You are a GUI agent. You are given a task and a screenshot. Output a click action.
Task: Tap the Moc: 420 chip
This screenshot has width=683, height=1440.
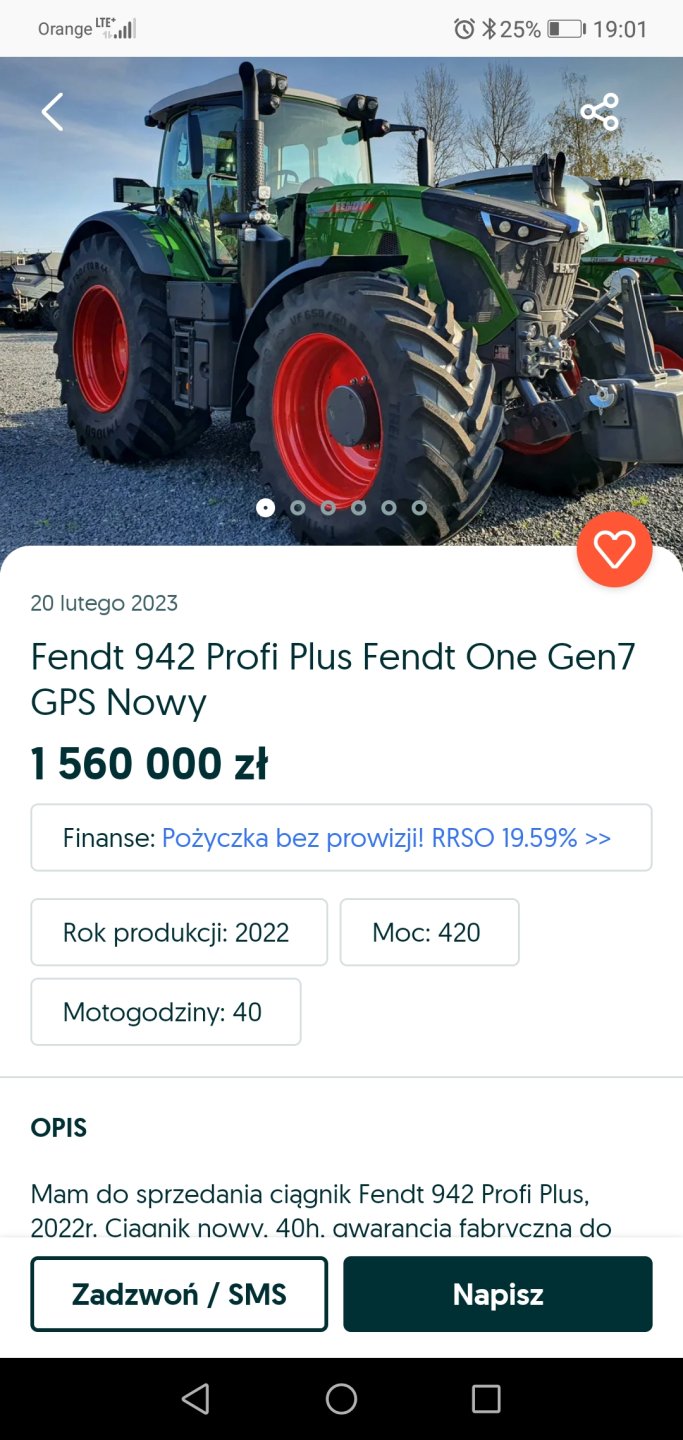429,932
